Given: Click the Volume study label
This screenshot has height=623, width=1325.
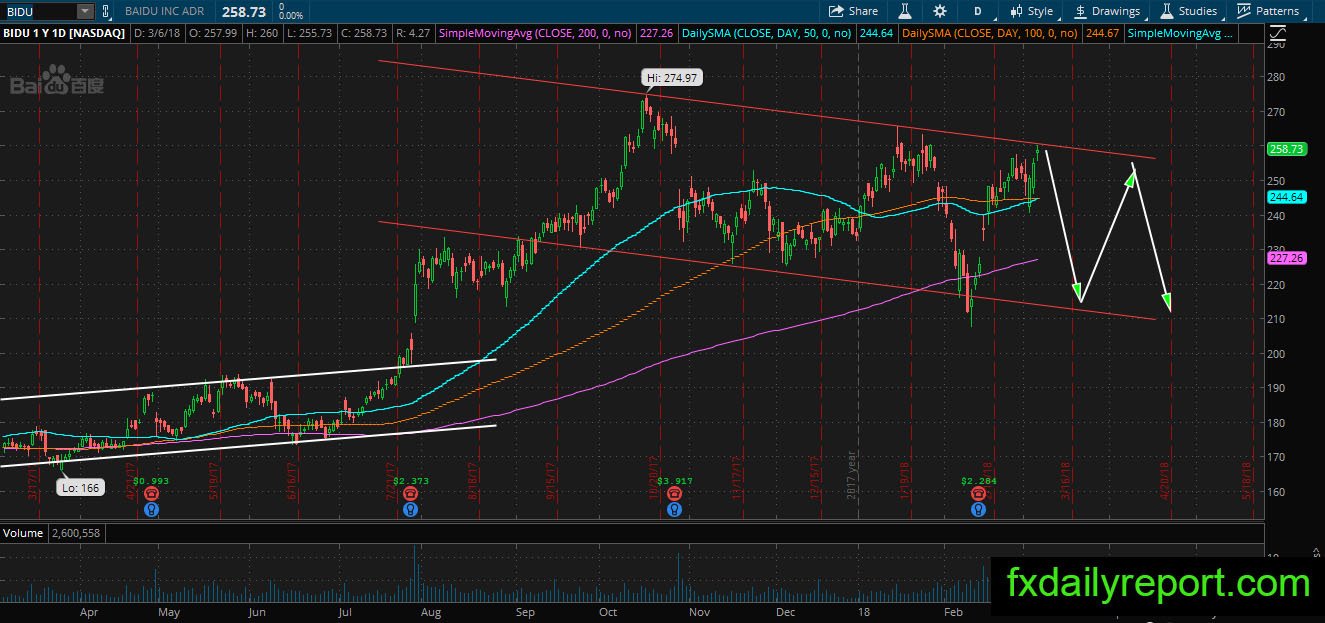Looking at the screenshot, I should 22,533.
